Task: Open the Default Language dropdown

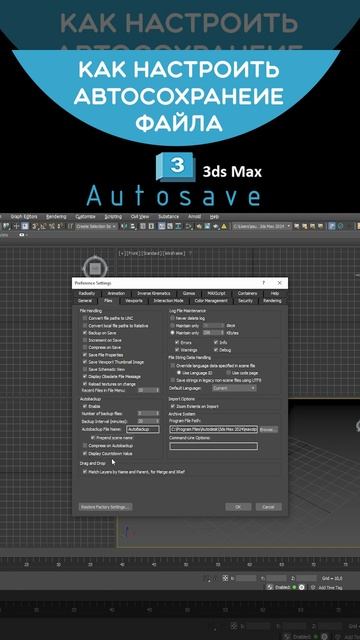Action: coord(234,388)
